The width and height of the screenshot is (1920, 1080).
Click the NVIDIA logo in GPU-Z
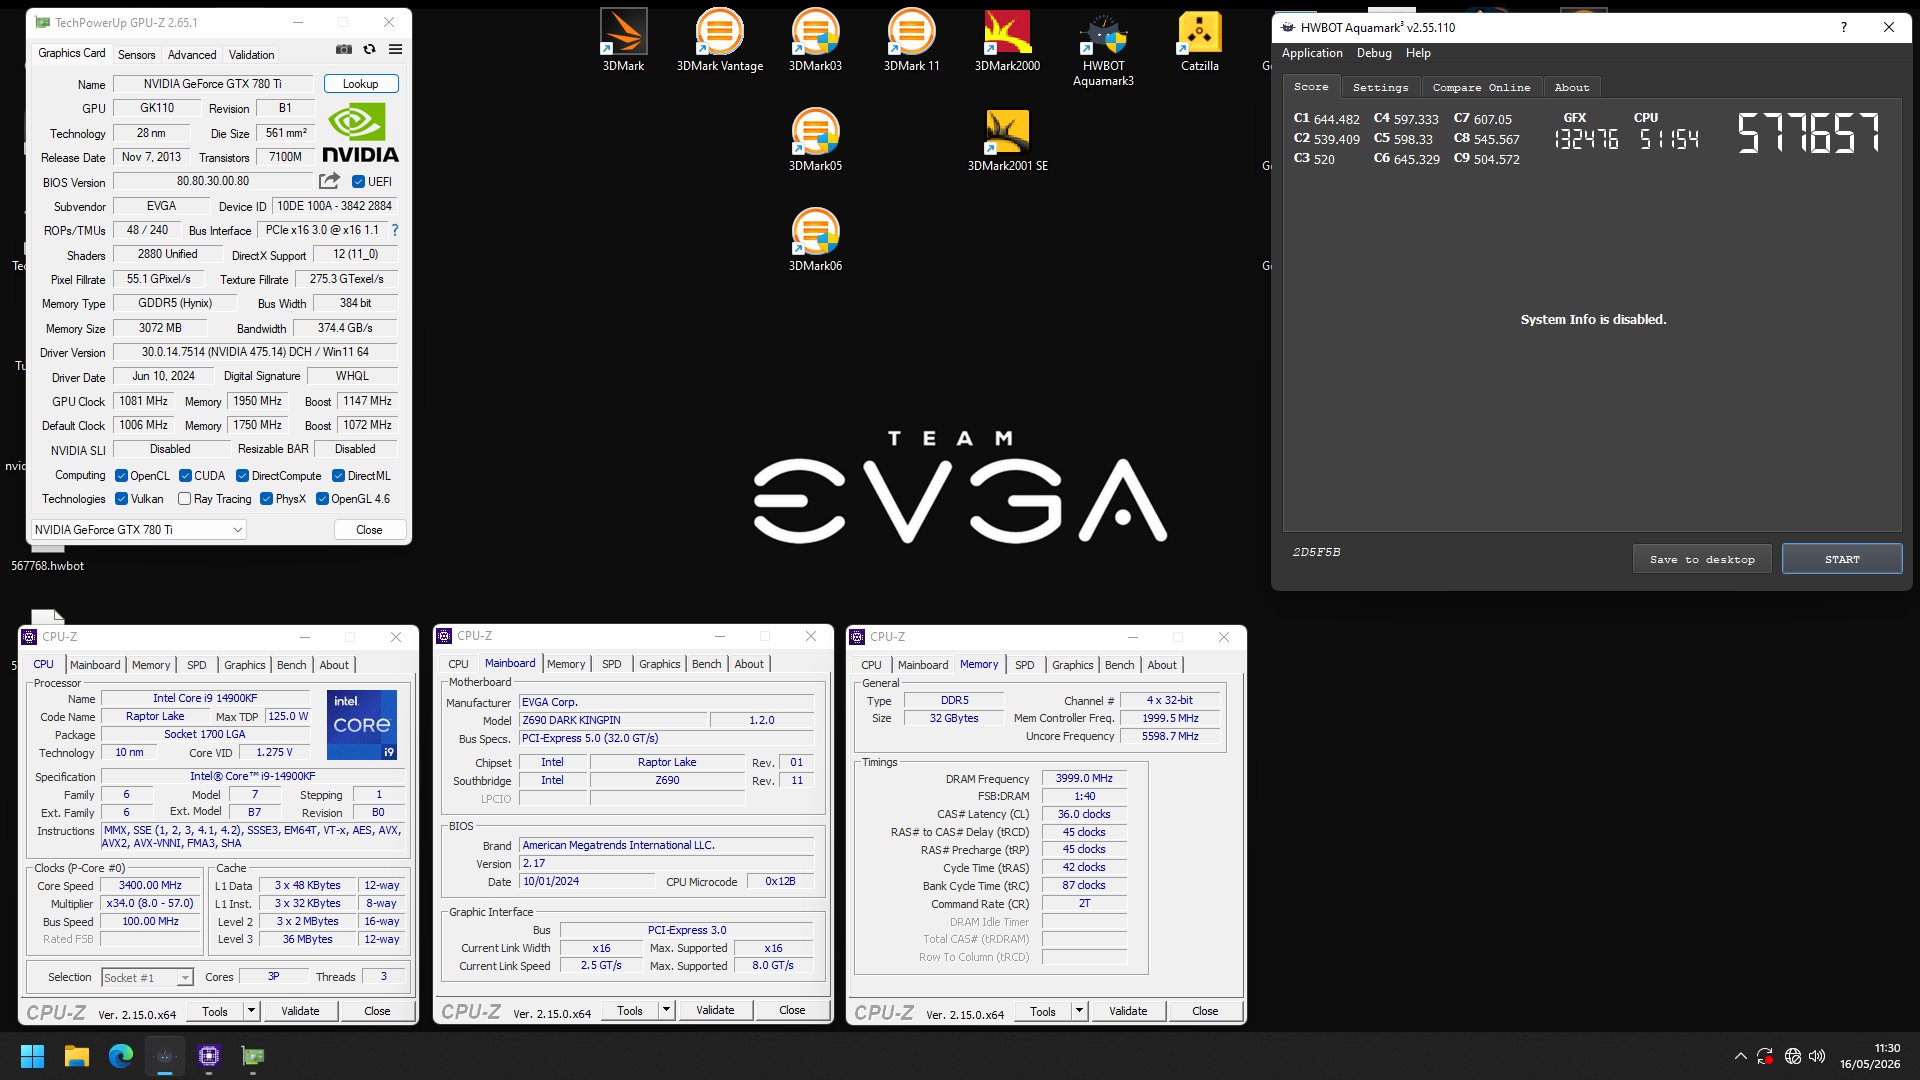360,134
